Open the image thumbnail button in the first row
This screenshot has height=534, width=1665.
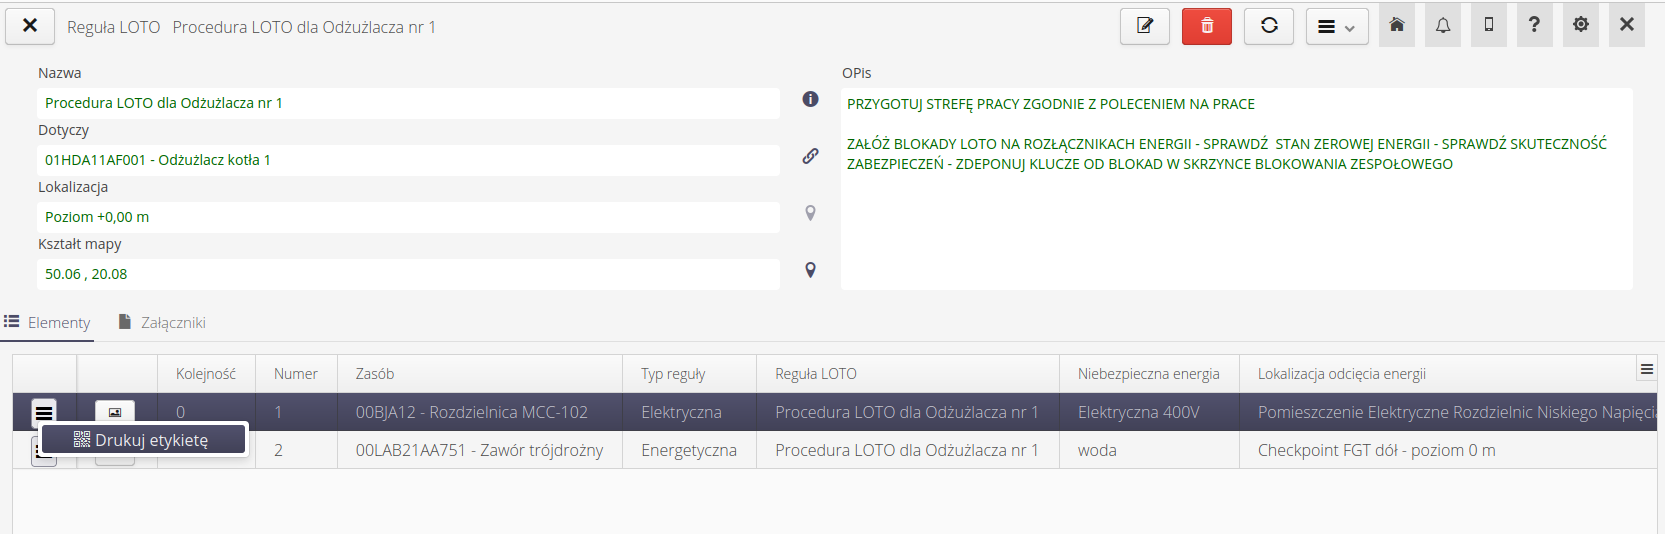[x=115, y=412]
